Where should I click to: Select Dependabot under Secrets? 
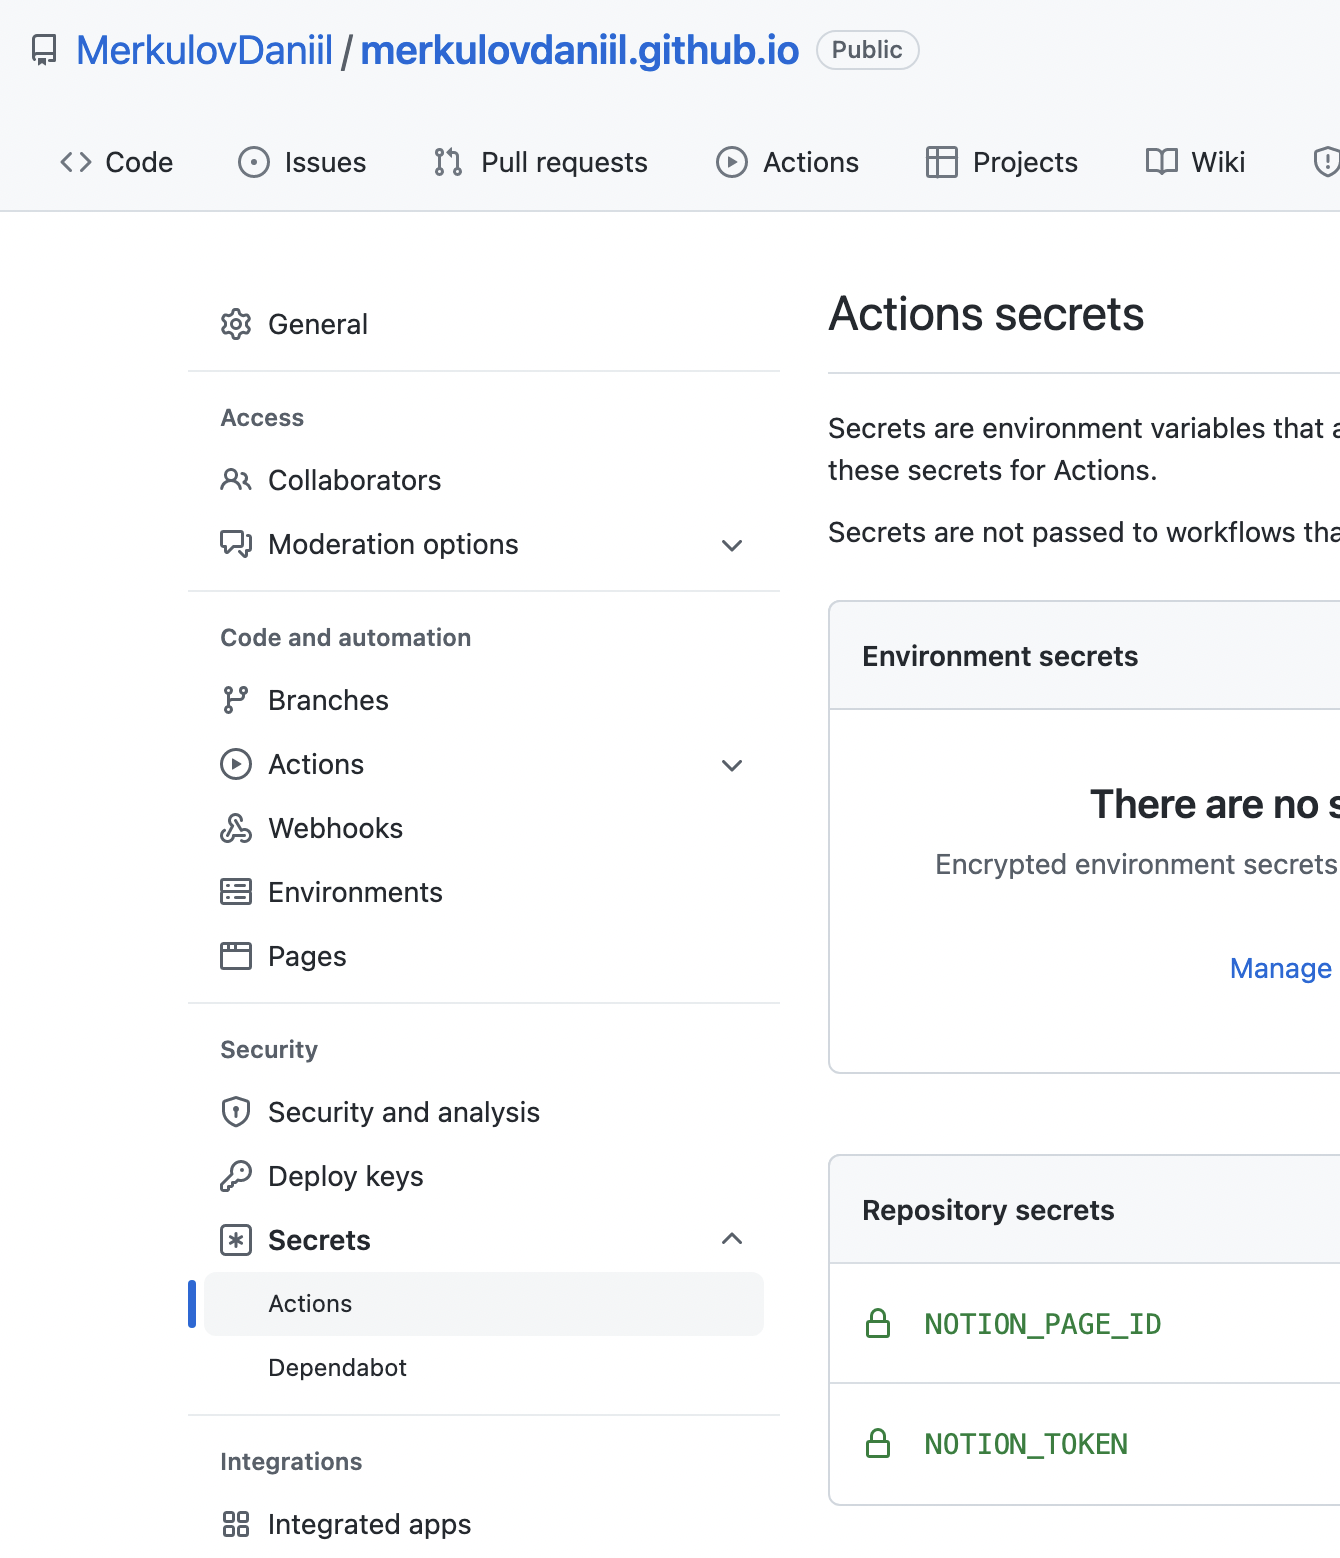pos(337,1368)
